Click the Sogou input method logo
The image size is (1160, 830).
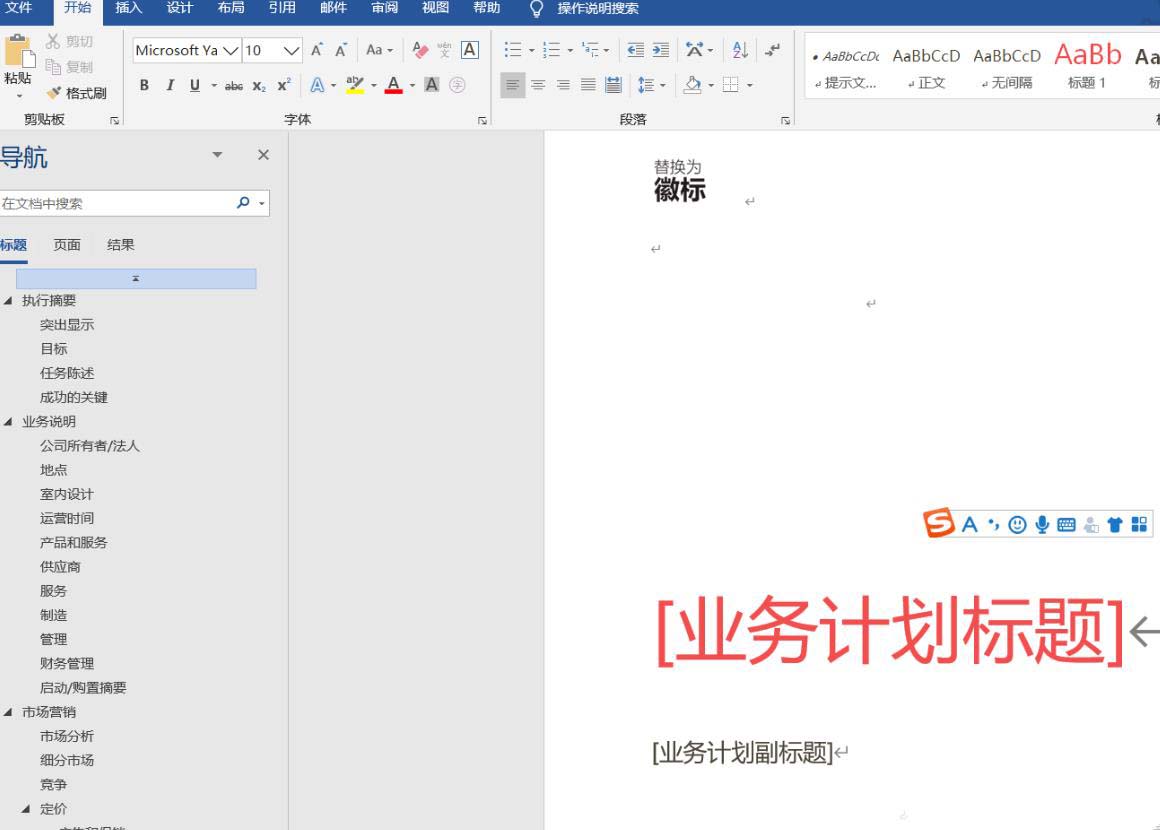click(938, 523)
